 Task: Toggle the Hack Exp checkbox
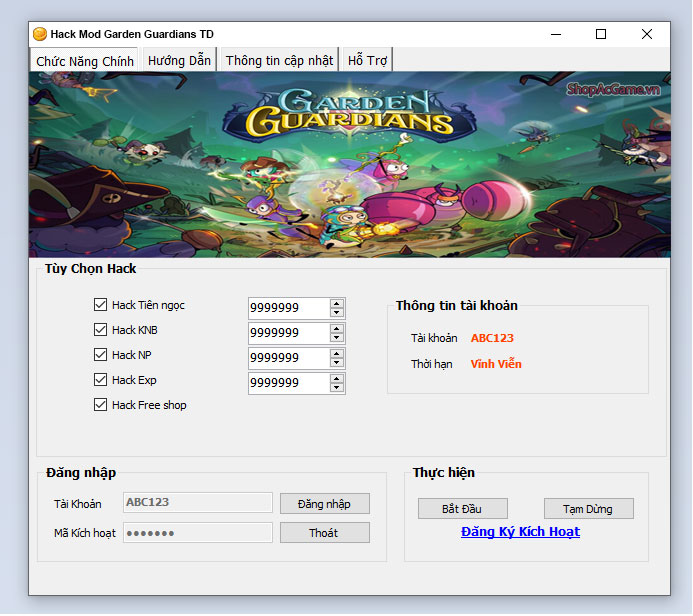pyautogui.click(x=100, y=380)
